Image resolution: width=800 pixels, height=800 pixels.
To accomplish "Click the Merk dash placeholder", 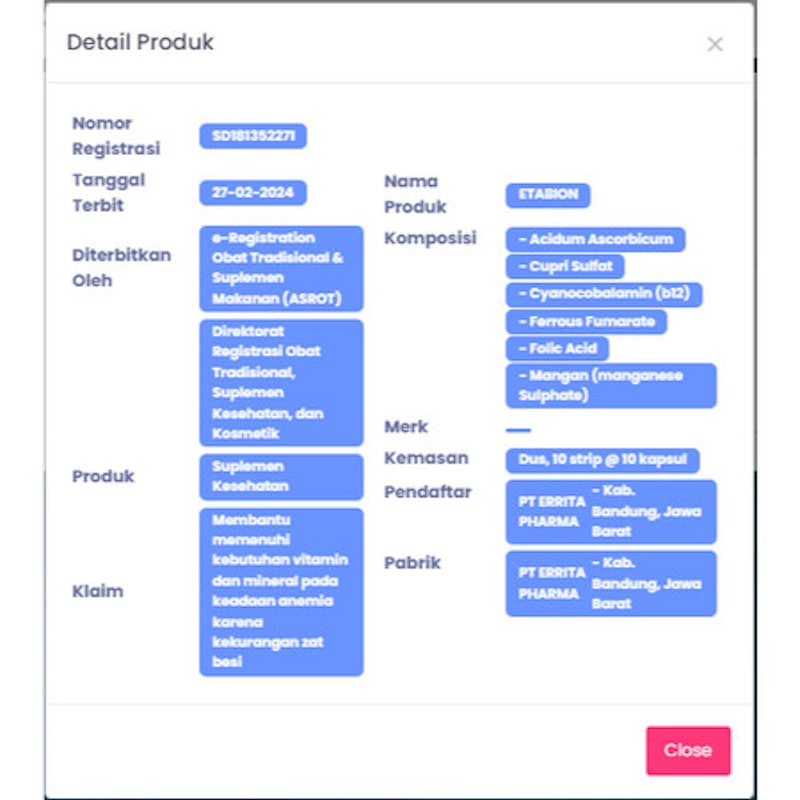I will pos(518,430).
